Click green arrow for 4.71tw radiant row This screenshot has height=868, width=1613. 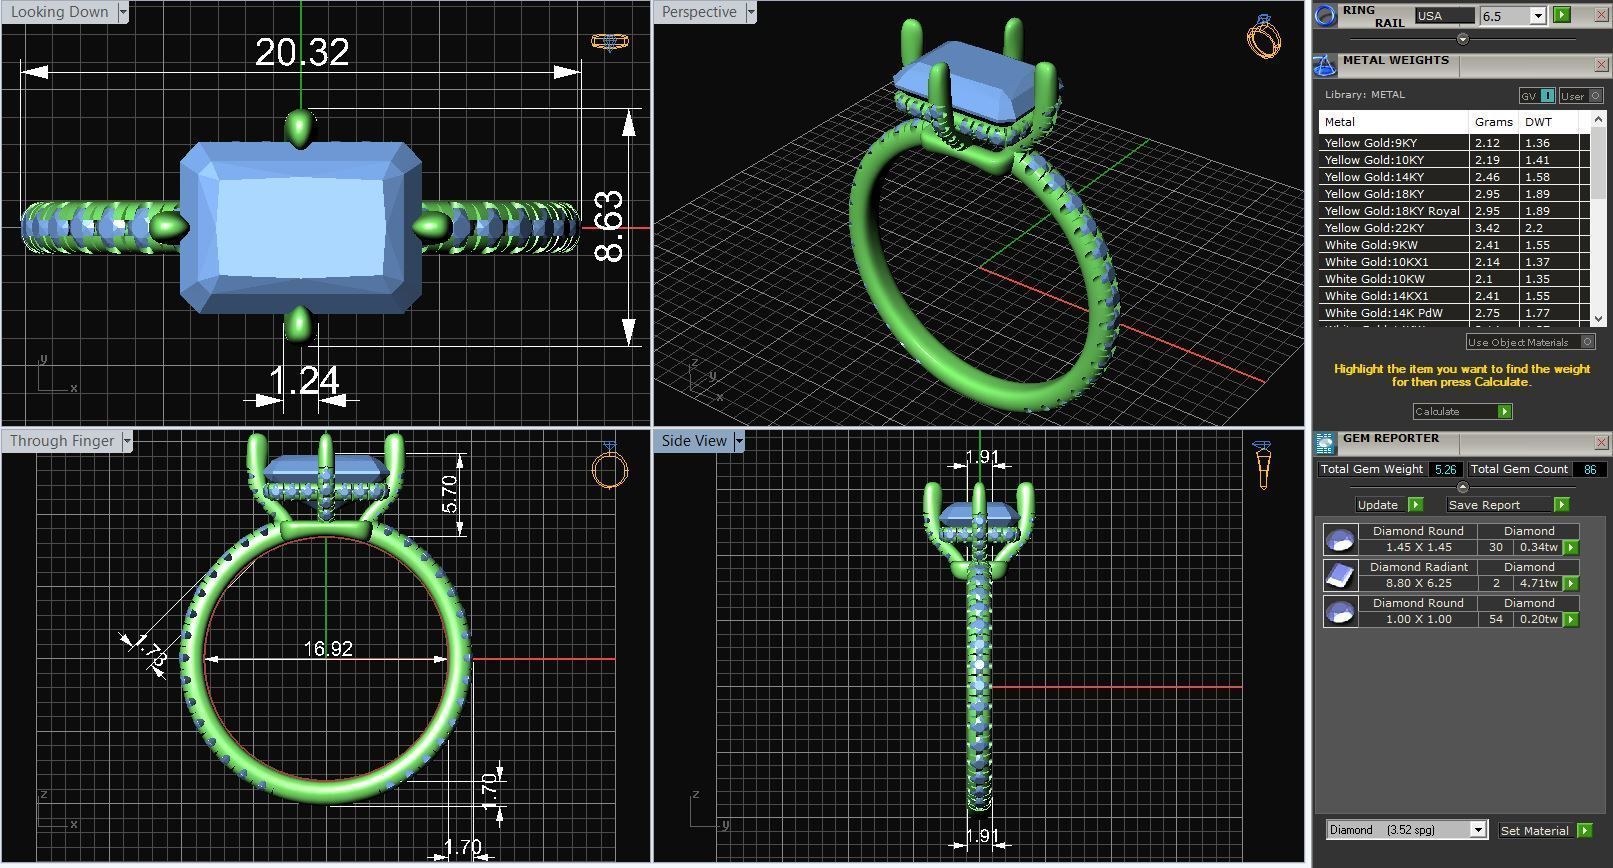point(1571,584)
